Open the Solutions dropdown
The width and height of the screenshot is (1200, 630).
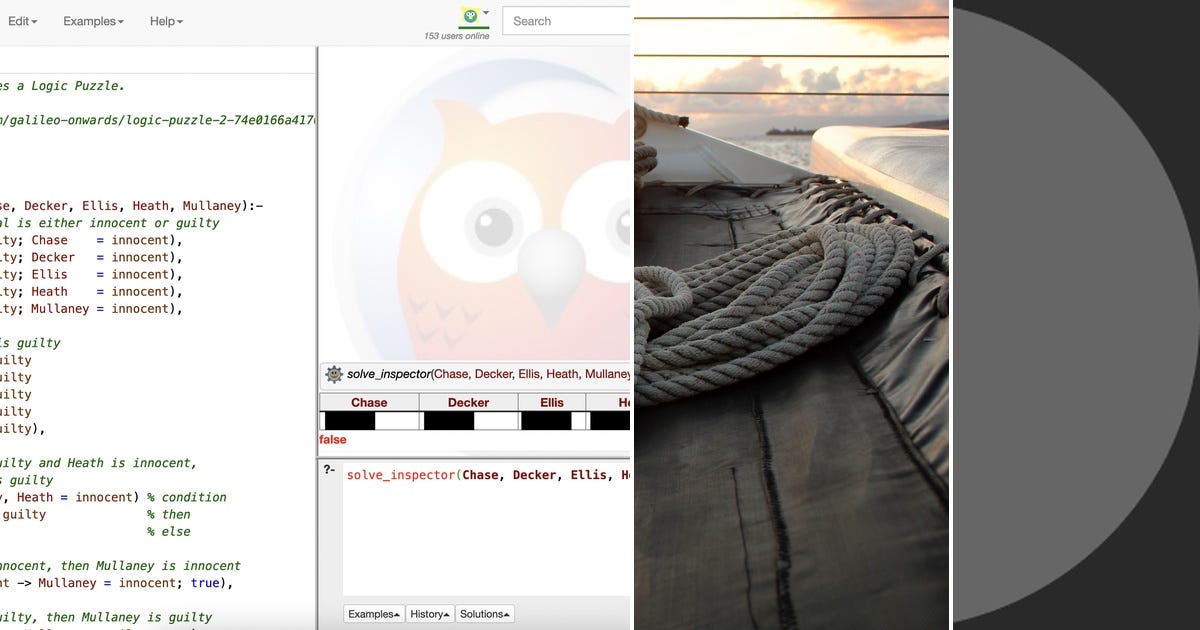click(484, 613)
